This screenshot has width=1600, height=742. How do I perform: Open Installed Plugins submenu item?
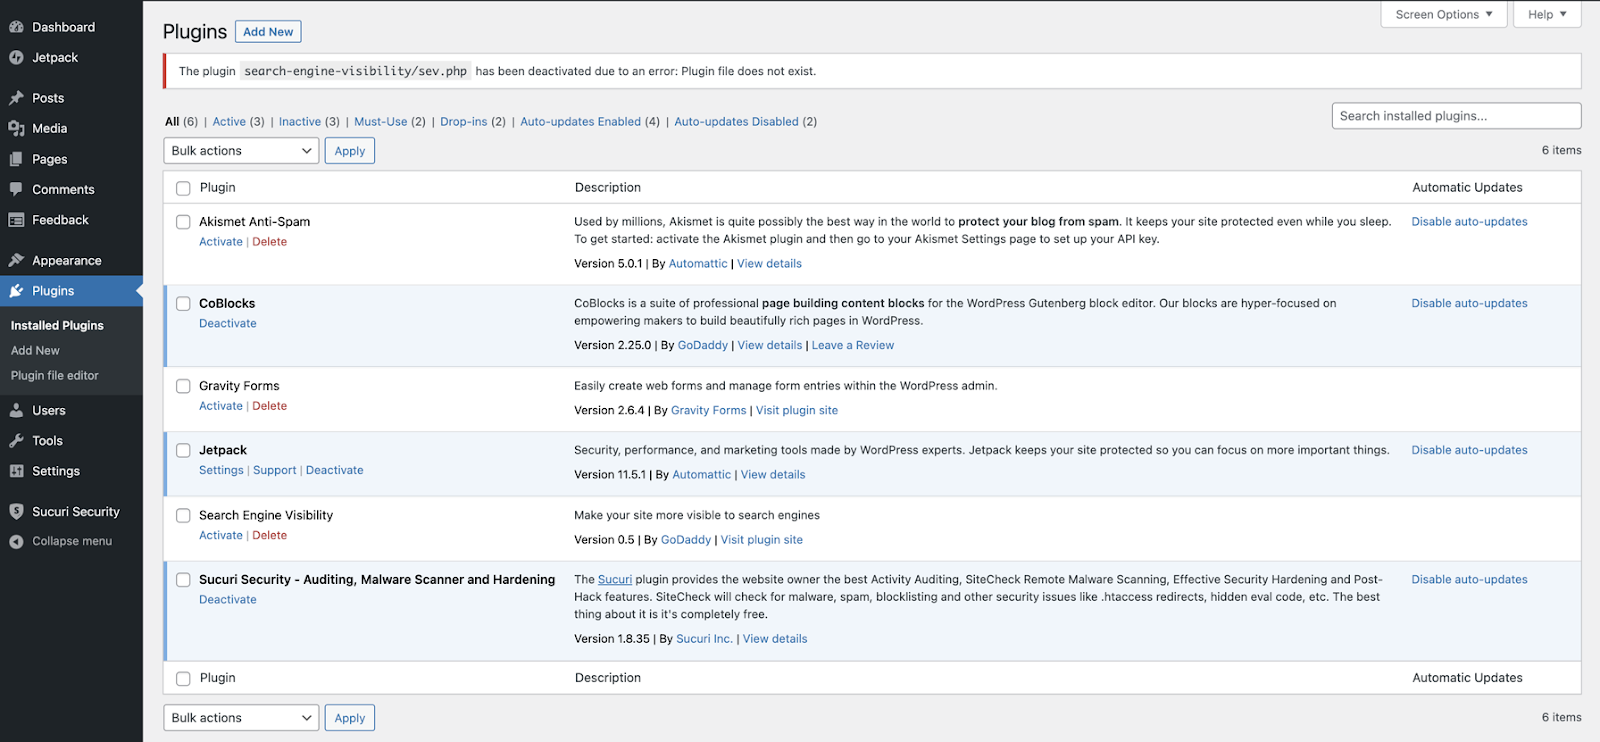click(57, 326)
